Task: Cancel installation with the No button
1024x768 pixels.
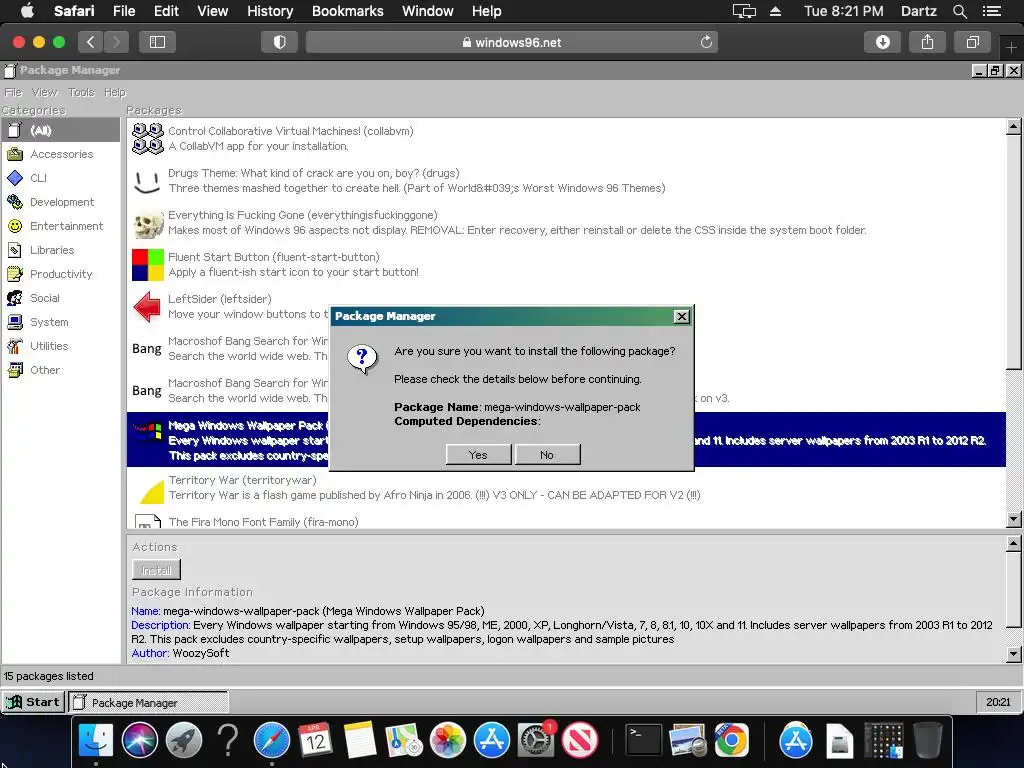Action: coord(547,455)
